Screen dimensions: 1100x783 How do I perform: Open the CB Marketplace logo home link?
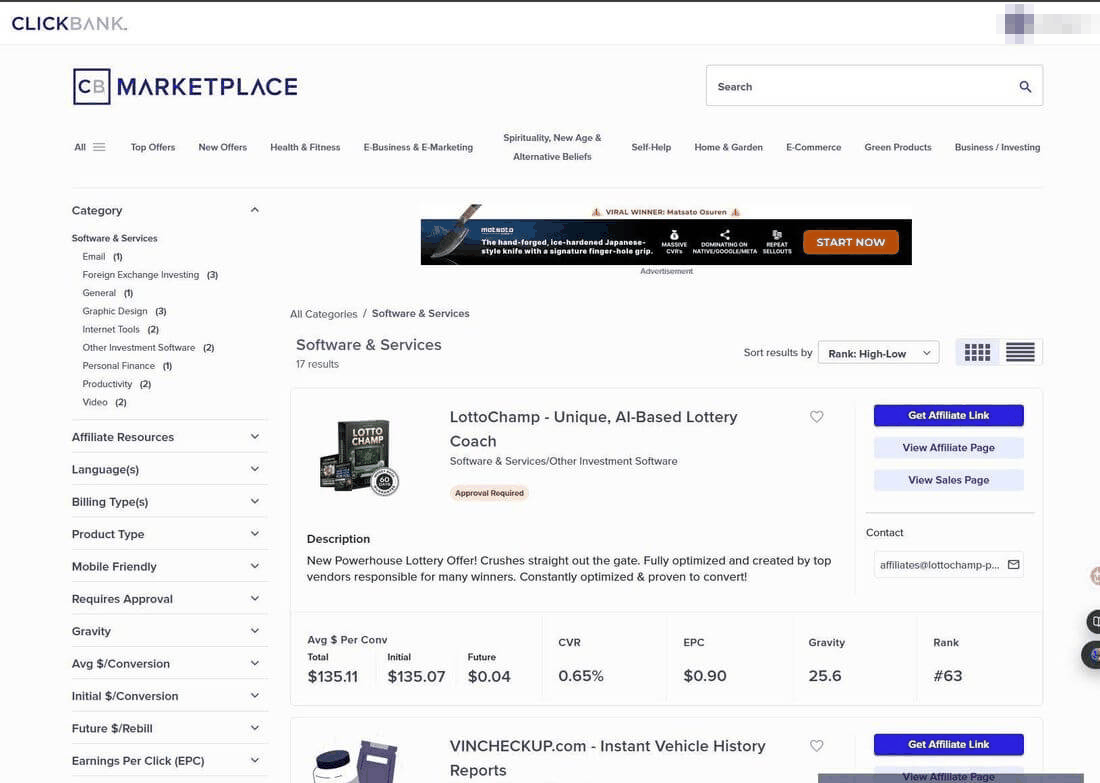click(x=185, y=86)
